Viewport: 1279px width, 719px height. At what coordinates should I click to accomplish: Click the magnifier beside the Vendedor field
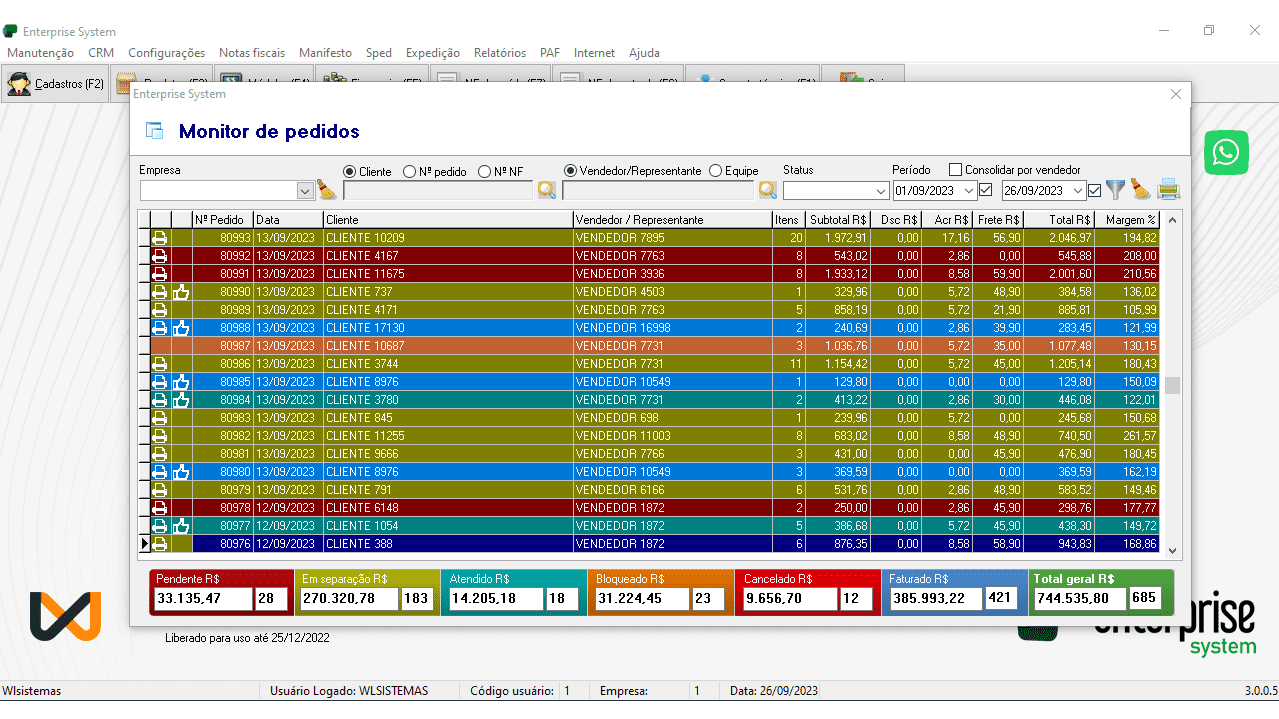click(767, 190)
